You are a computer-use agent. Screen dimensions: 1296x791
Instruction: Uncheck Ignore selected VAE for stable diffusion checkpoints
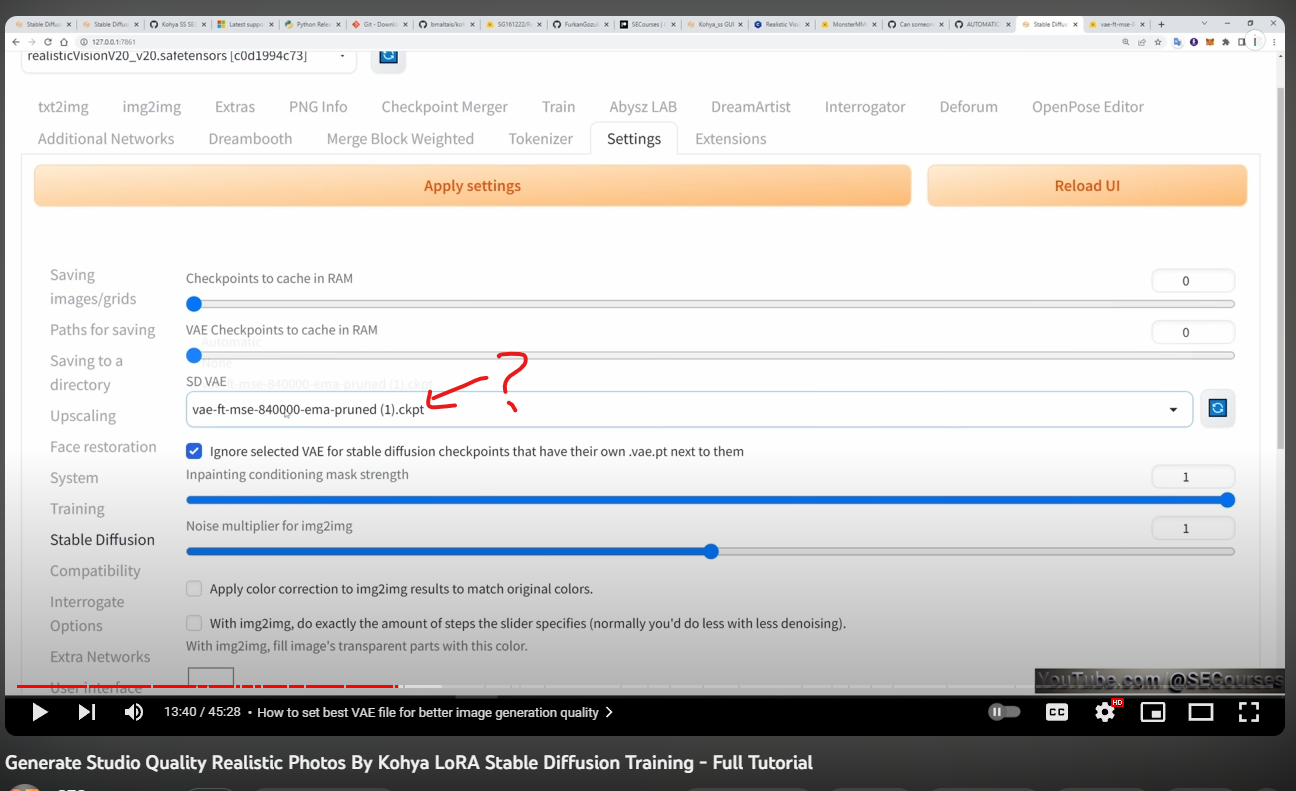click(x=194, y=451)
